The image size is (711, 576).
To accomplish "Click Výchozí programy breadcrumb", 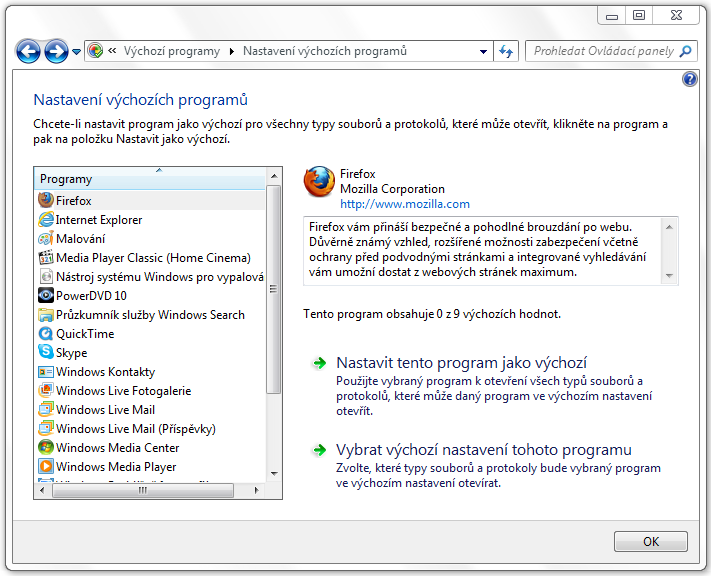I will (171, 51).
